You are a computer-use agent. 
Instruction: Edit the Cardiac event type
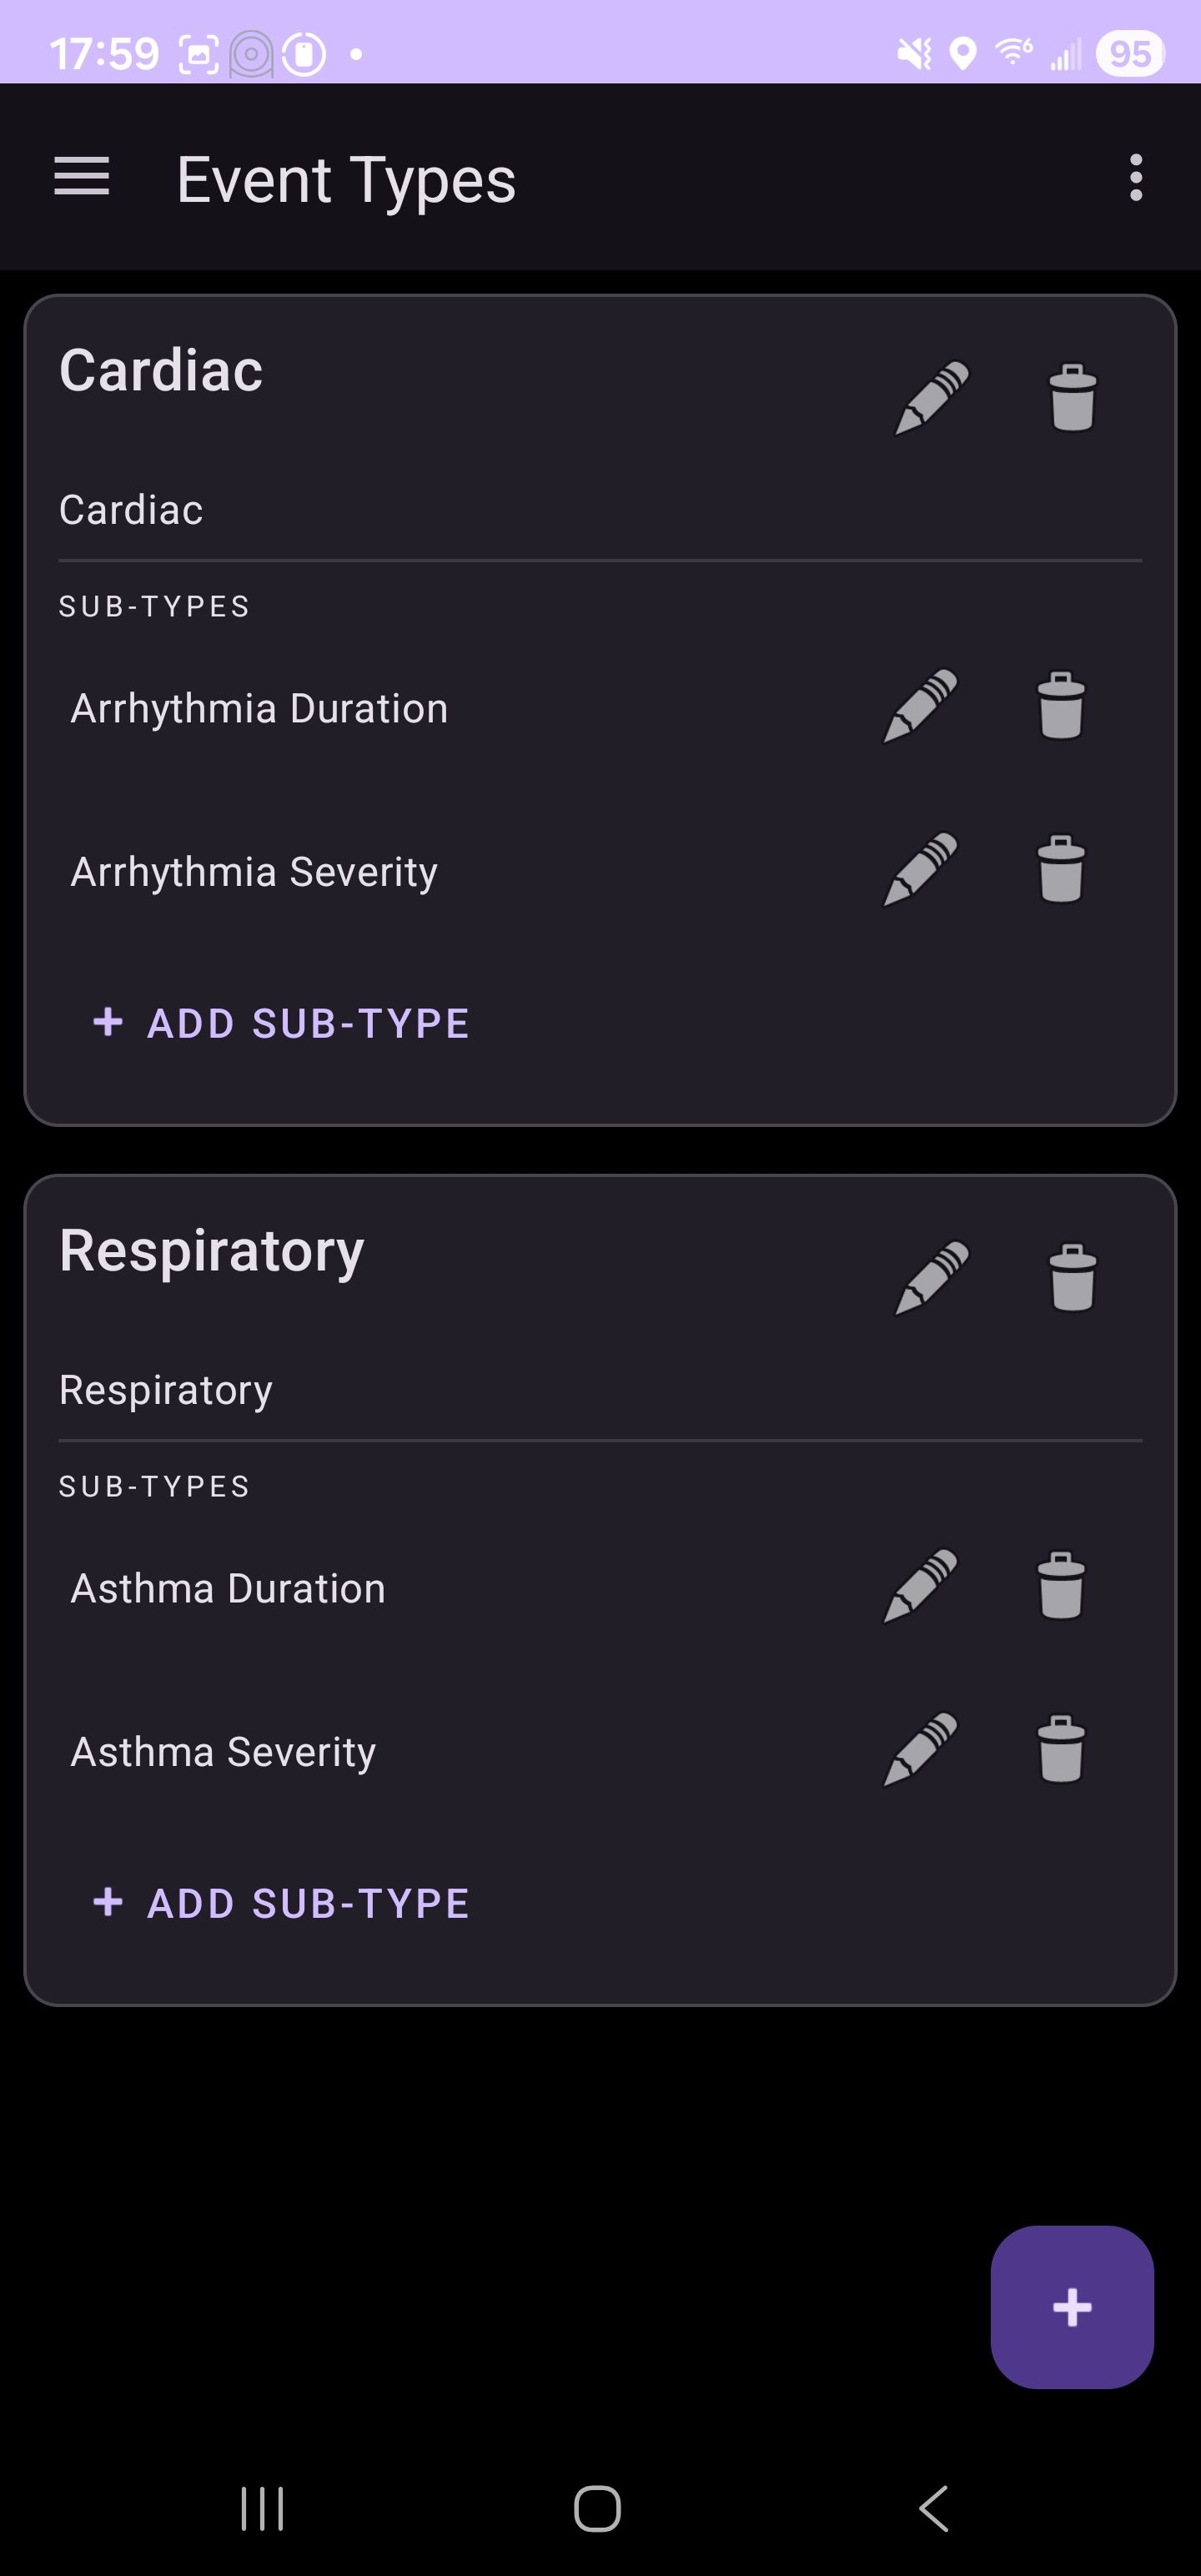[x=931, y=398]
